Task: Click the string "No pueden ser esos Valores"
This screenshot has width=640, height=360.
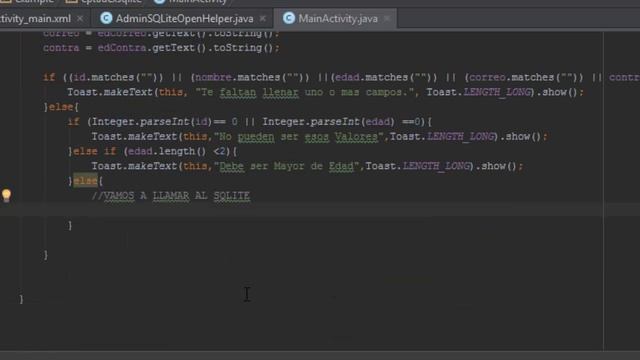Action: tap(298, 137)
